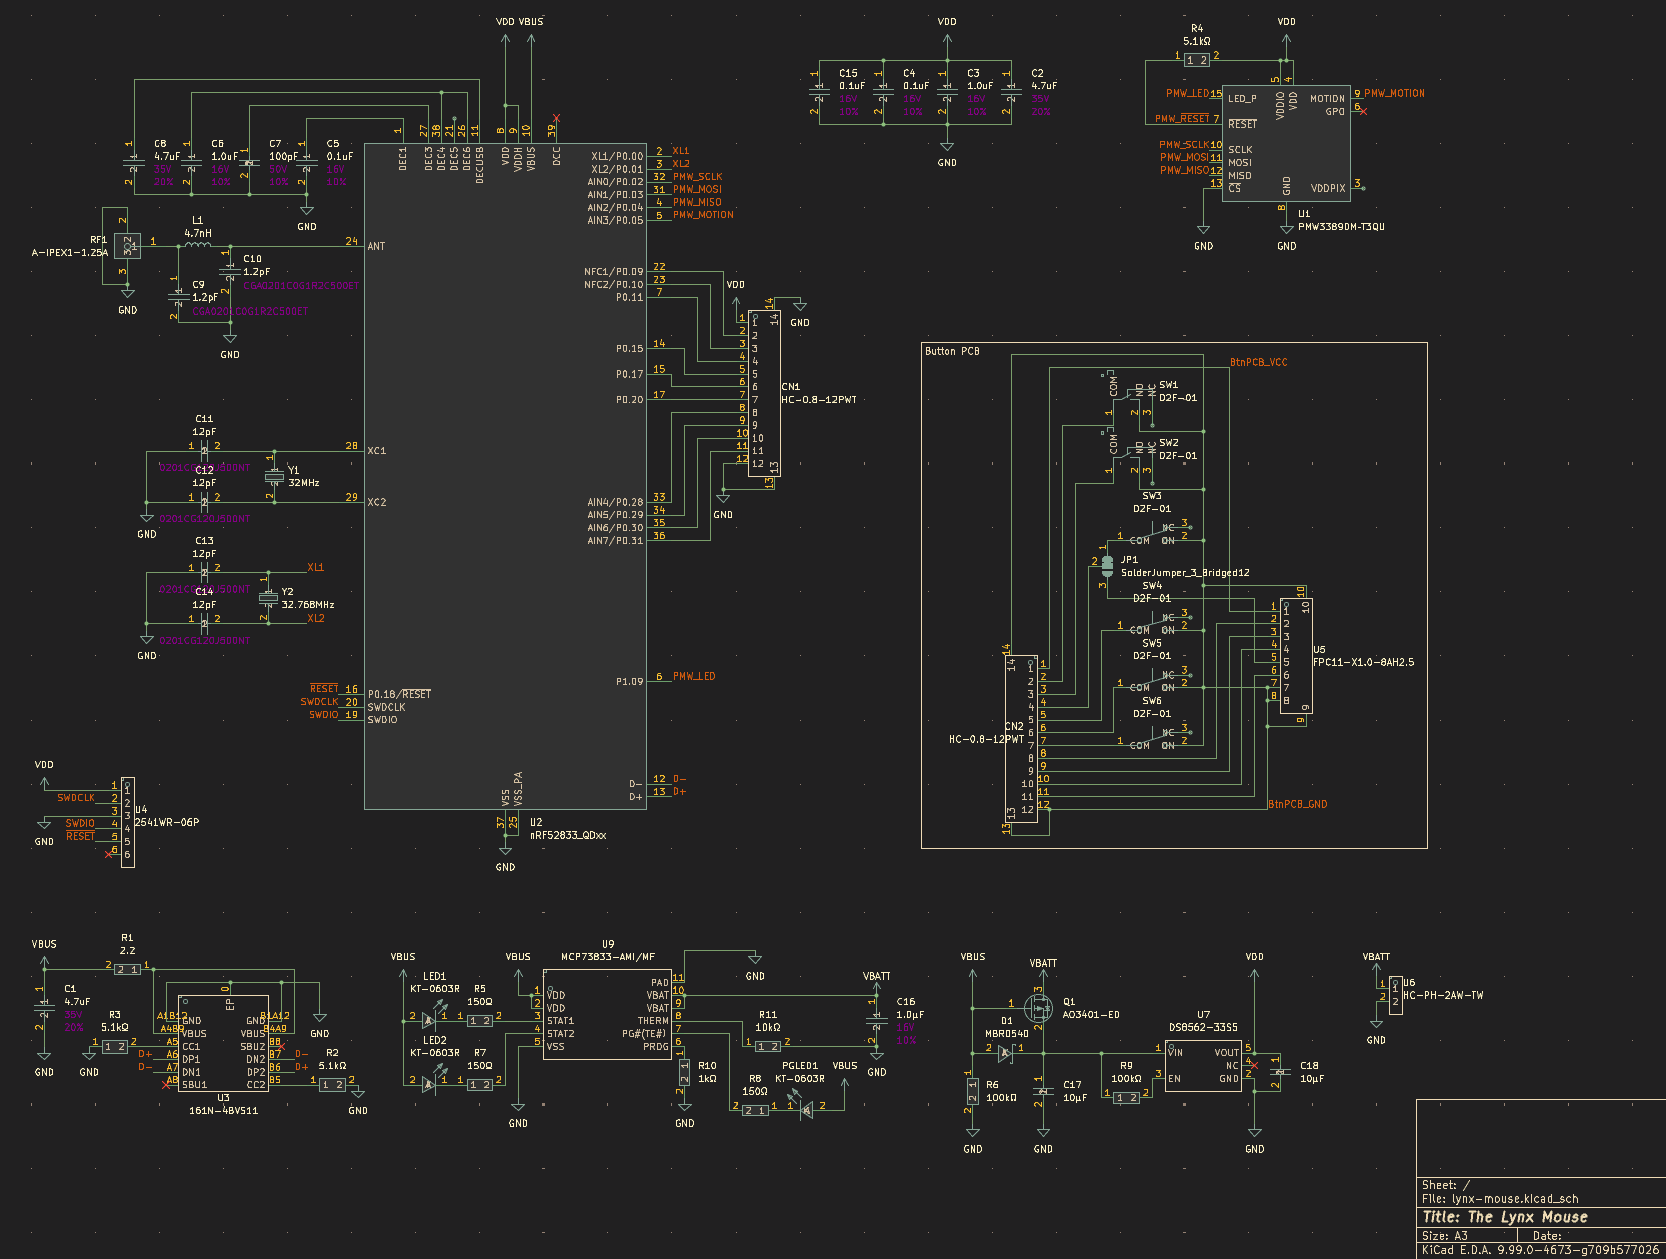Select the RF1 antenna connector symbol
Screen dimensions: 1666x1259
coord(127,244)
